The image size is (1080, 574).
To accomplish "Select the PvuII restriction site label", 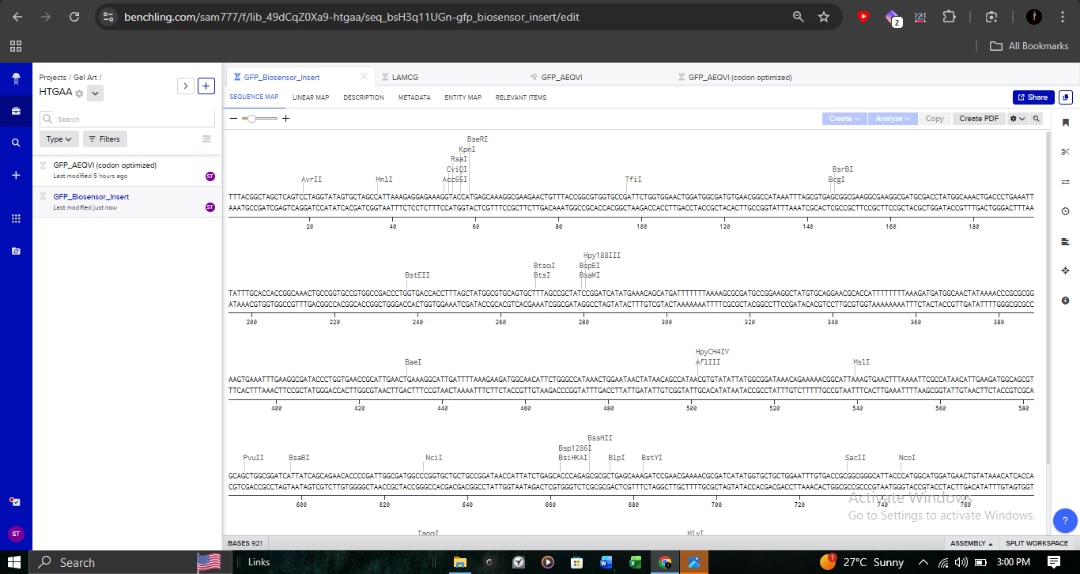I will [253, 458].
